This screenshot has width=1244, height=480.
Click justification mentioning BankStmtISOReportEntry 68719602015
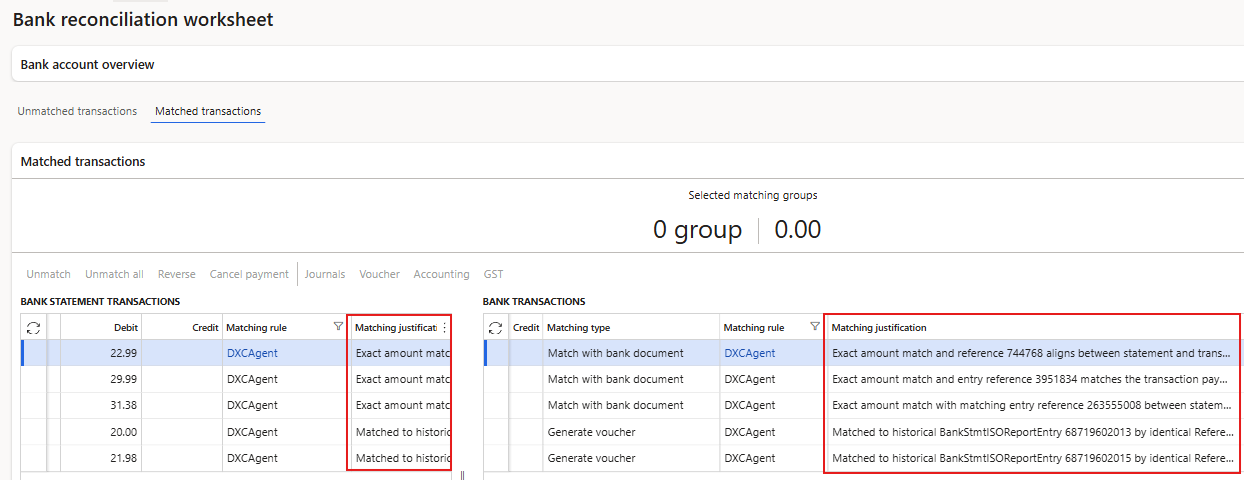click(1033, 458)
